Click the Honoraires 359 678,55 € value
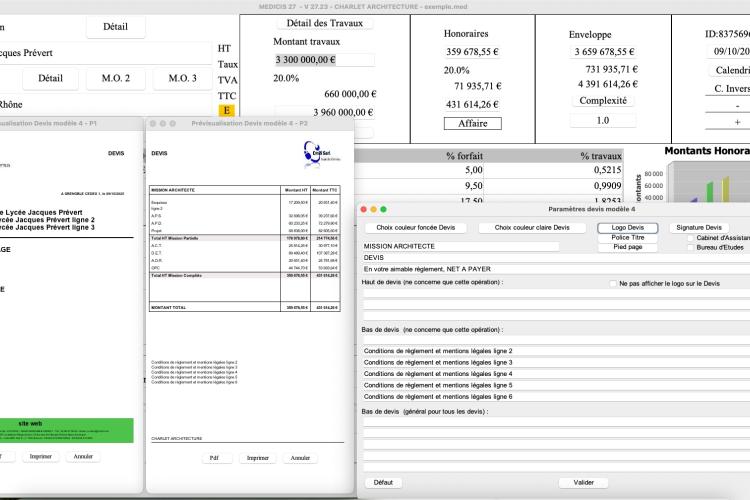Viewport: 750px width, 500px height. click(472, 52)
